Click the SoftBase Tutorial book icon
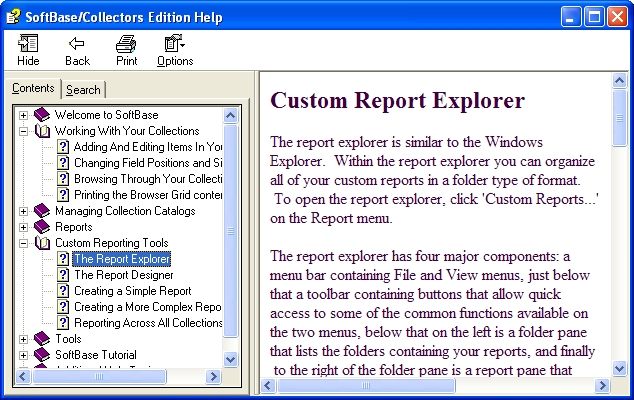 [x=42, y=355]
